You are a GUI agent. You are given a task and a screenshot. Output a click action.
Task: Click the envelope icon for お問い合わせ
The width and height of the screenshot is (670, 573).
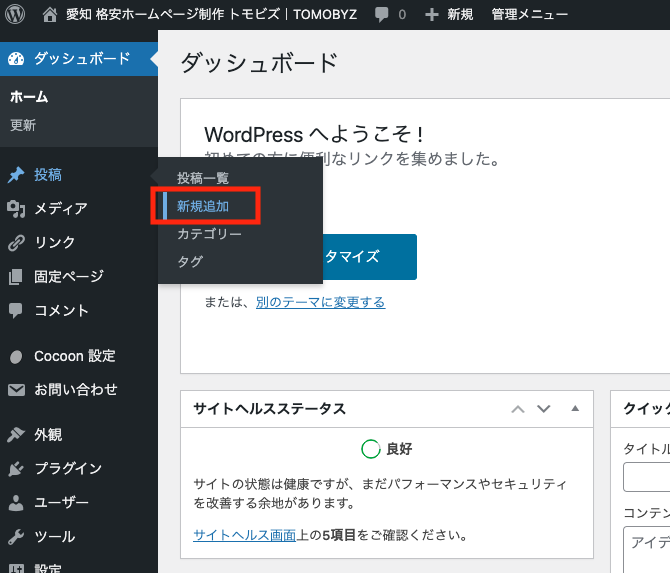click(16, 390)
